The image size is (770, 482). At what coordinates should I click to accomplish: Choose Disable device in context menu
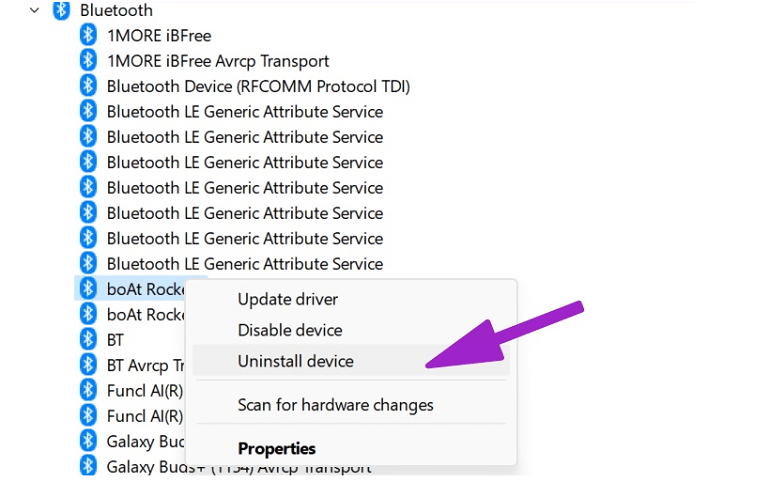[290, 330]
